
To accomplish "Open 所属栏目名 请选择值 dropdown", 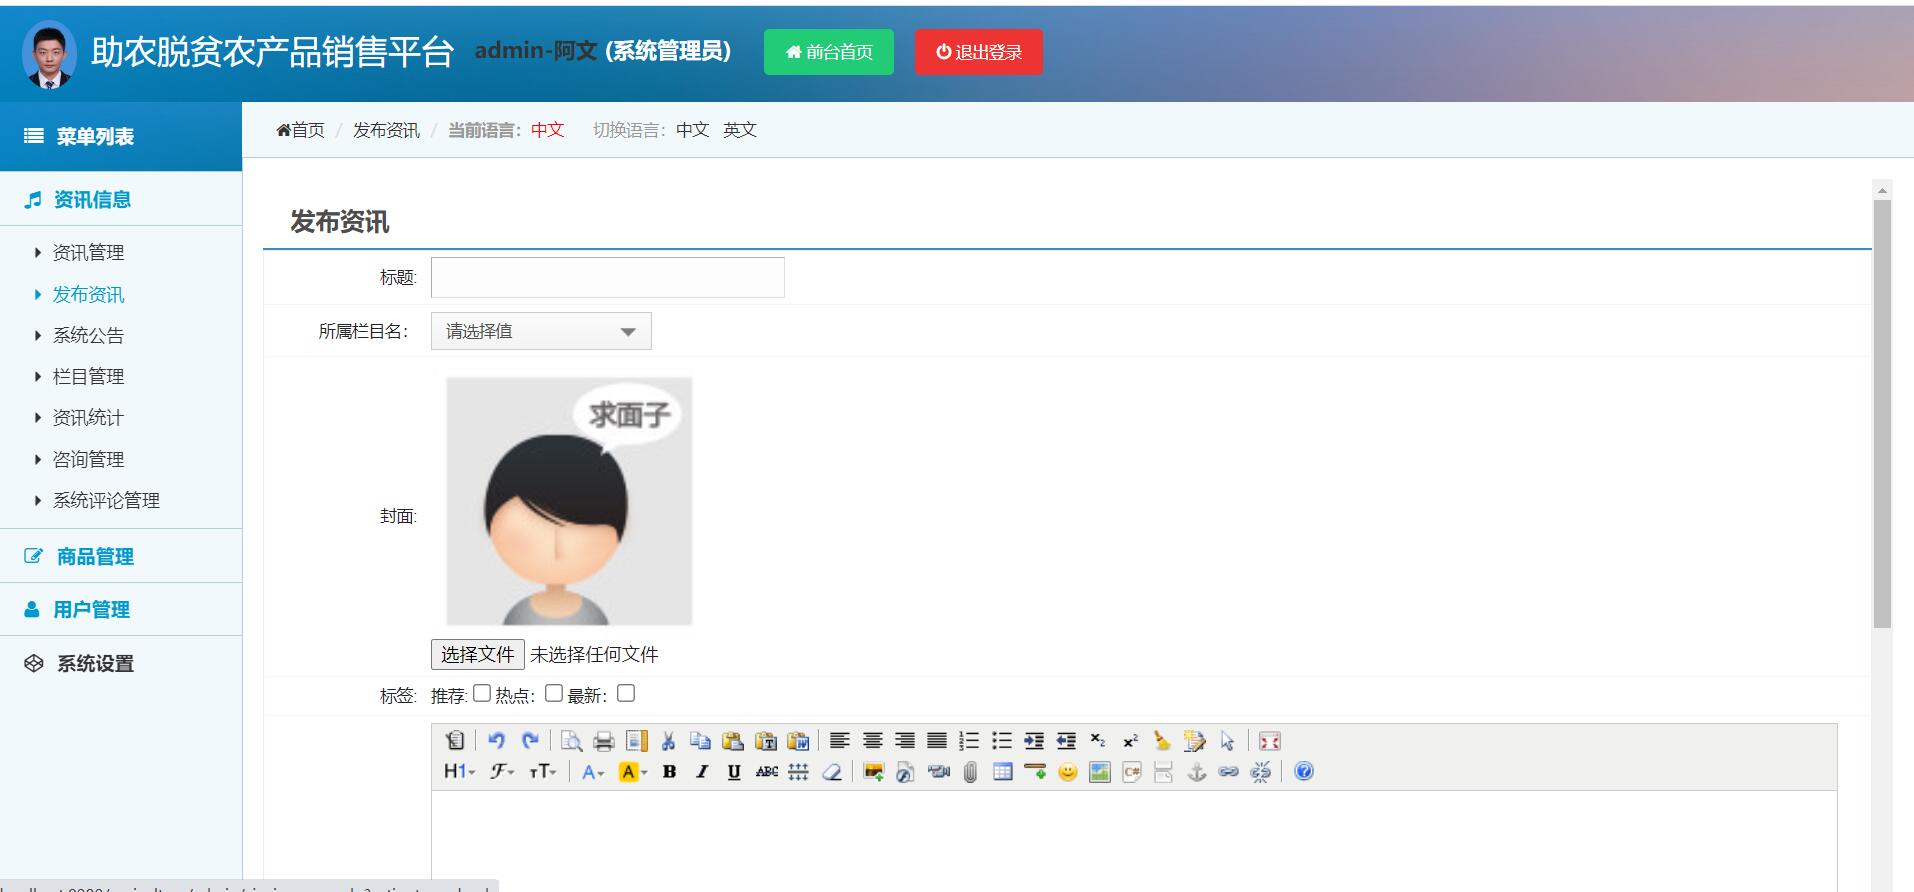I will 541,331.
